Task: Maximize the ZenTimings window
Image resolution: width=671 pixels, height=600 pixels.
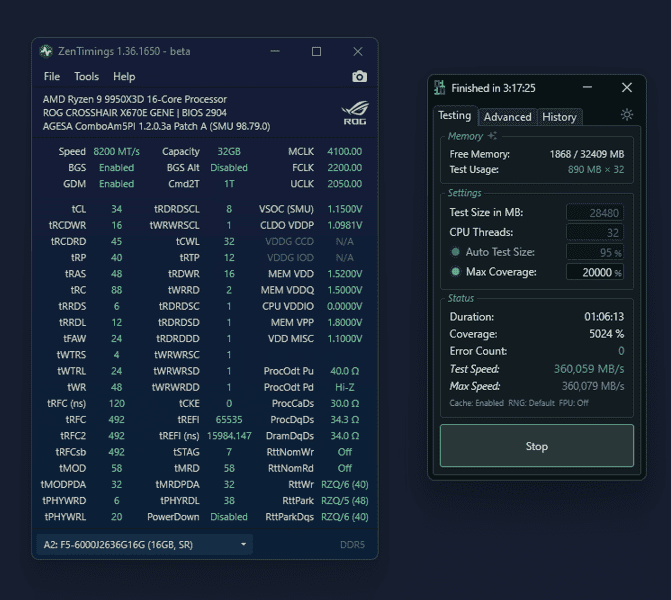Action: [x=316, y=51]
